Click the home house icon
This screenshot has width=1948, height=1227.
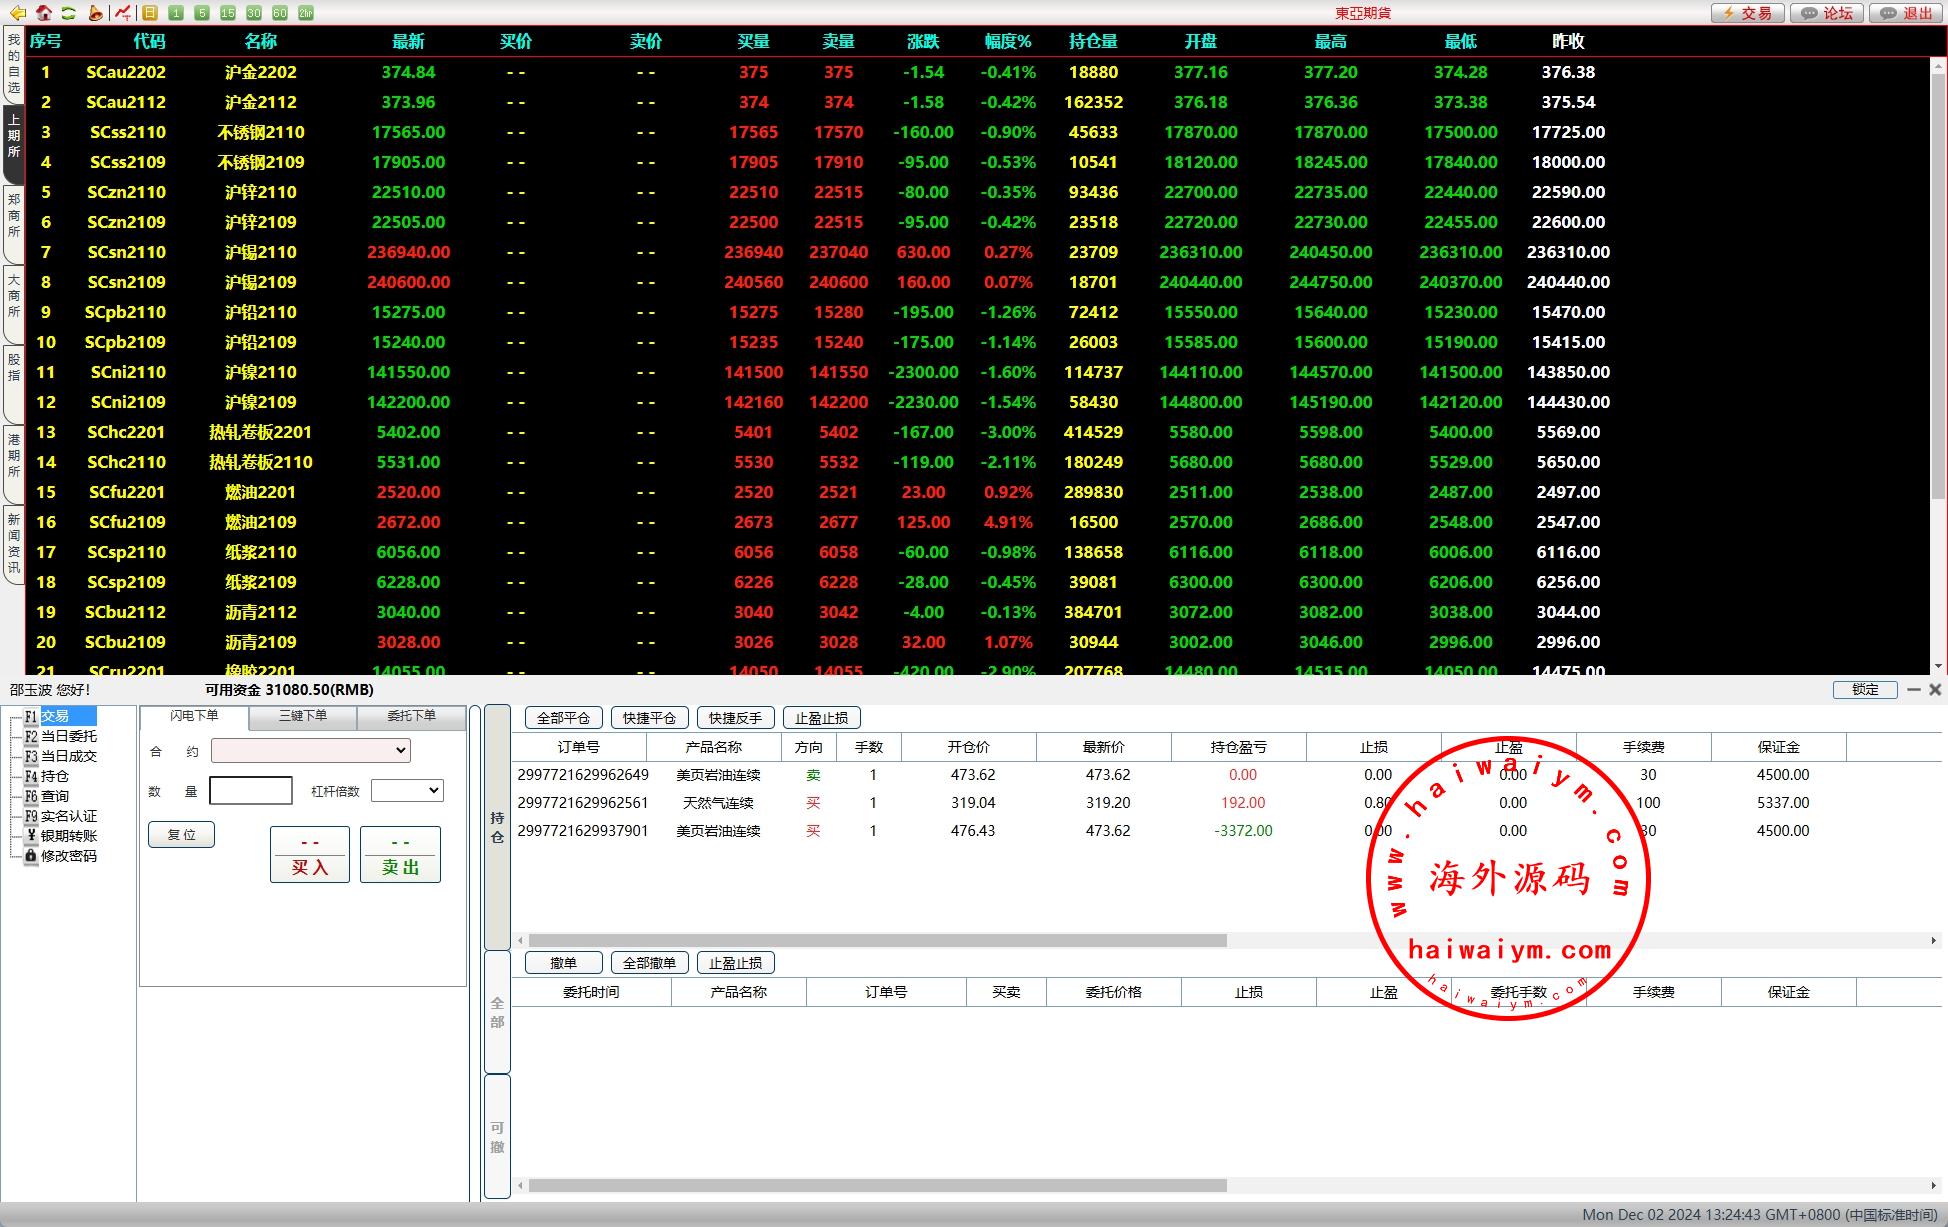pos(44,13)
